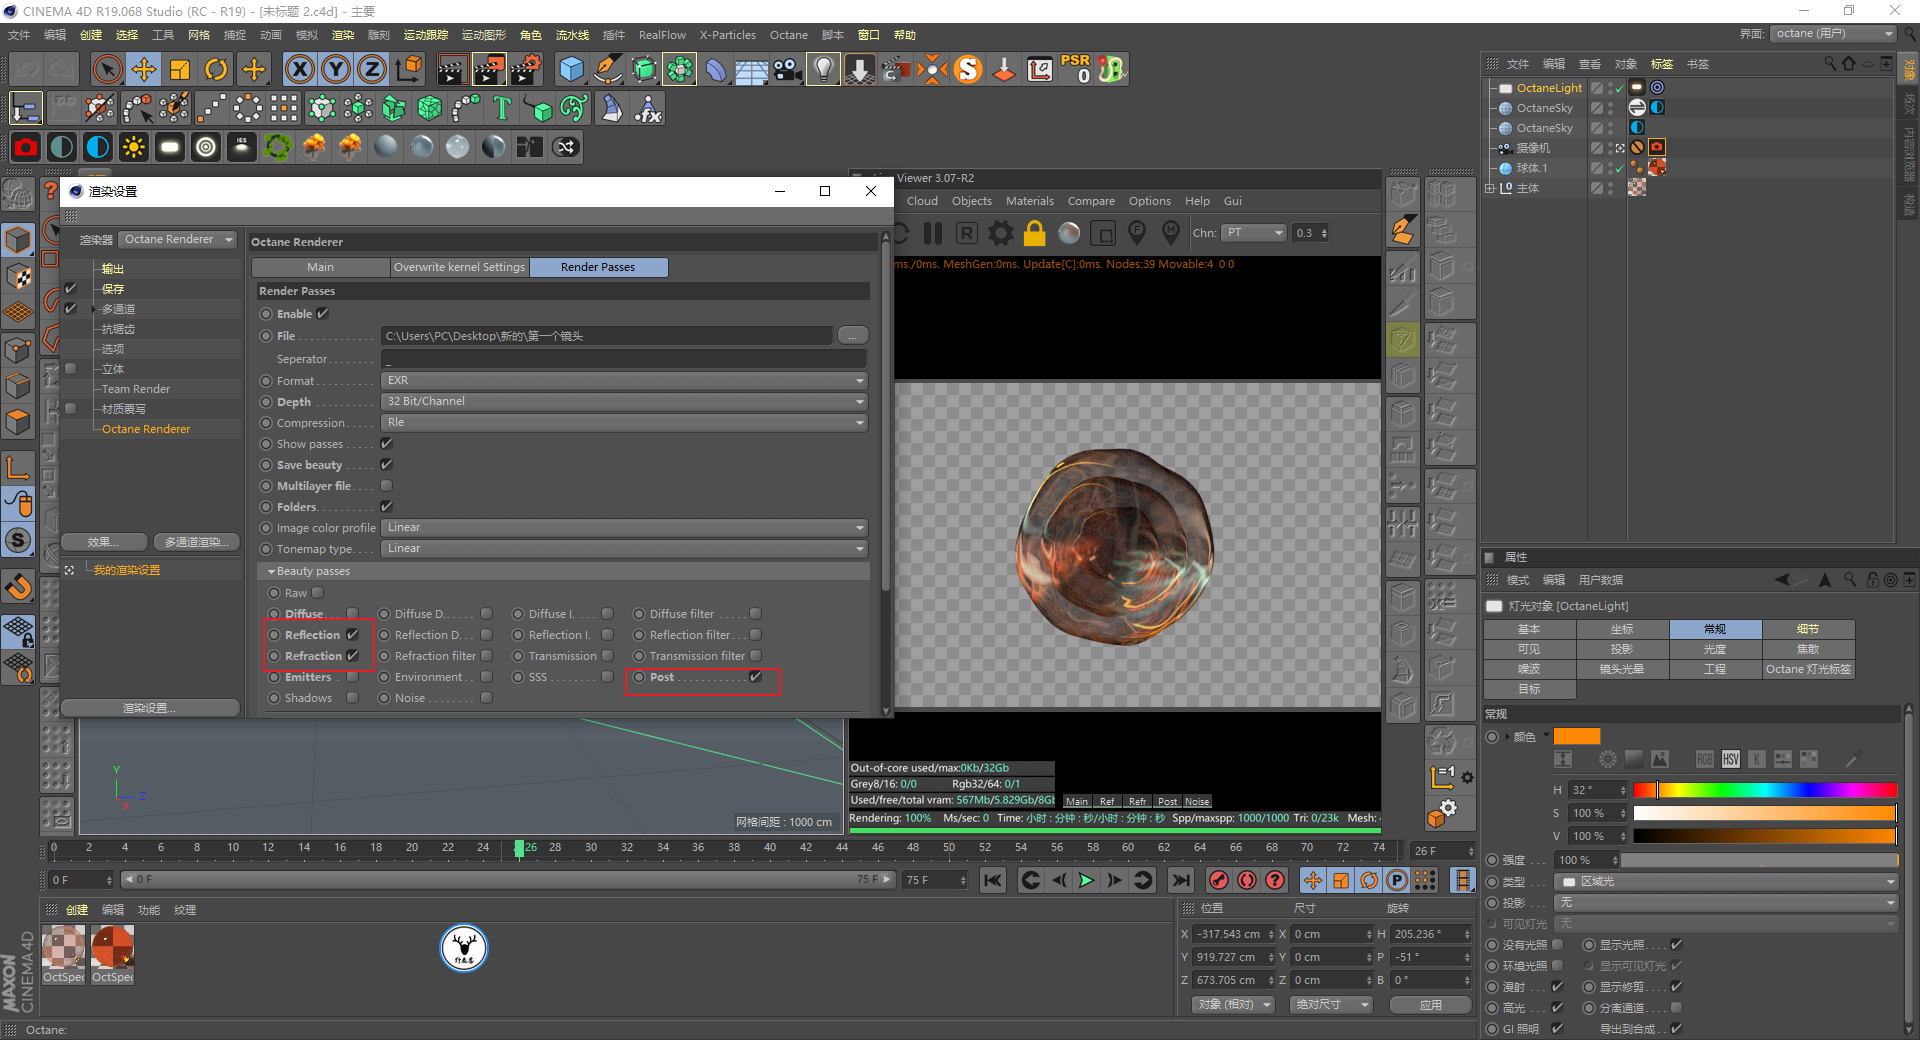Select the Rotate tool in the top toolbar
The image size is (1920, 1040).
click(216, 69)
